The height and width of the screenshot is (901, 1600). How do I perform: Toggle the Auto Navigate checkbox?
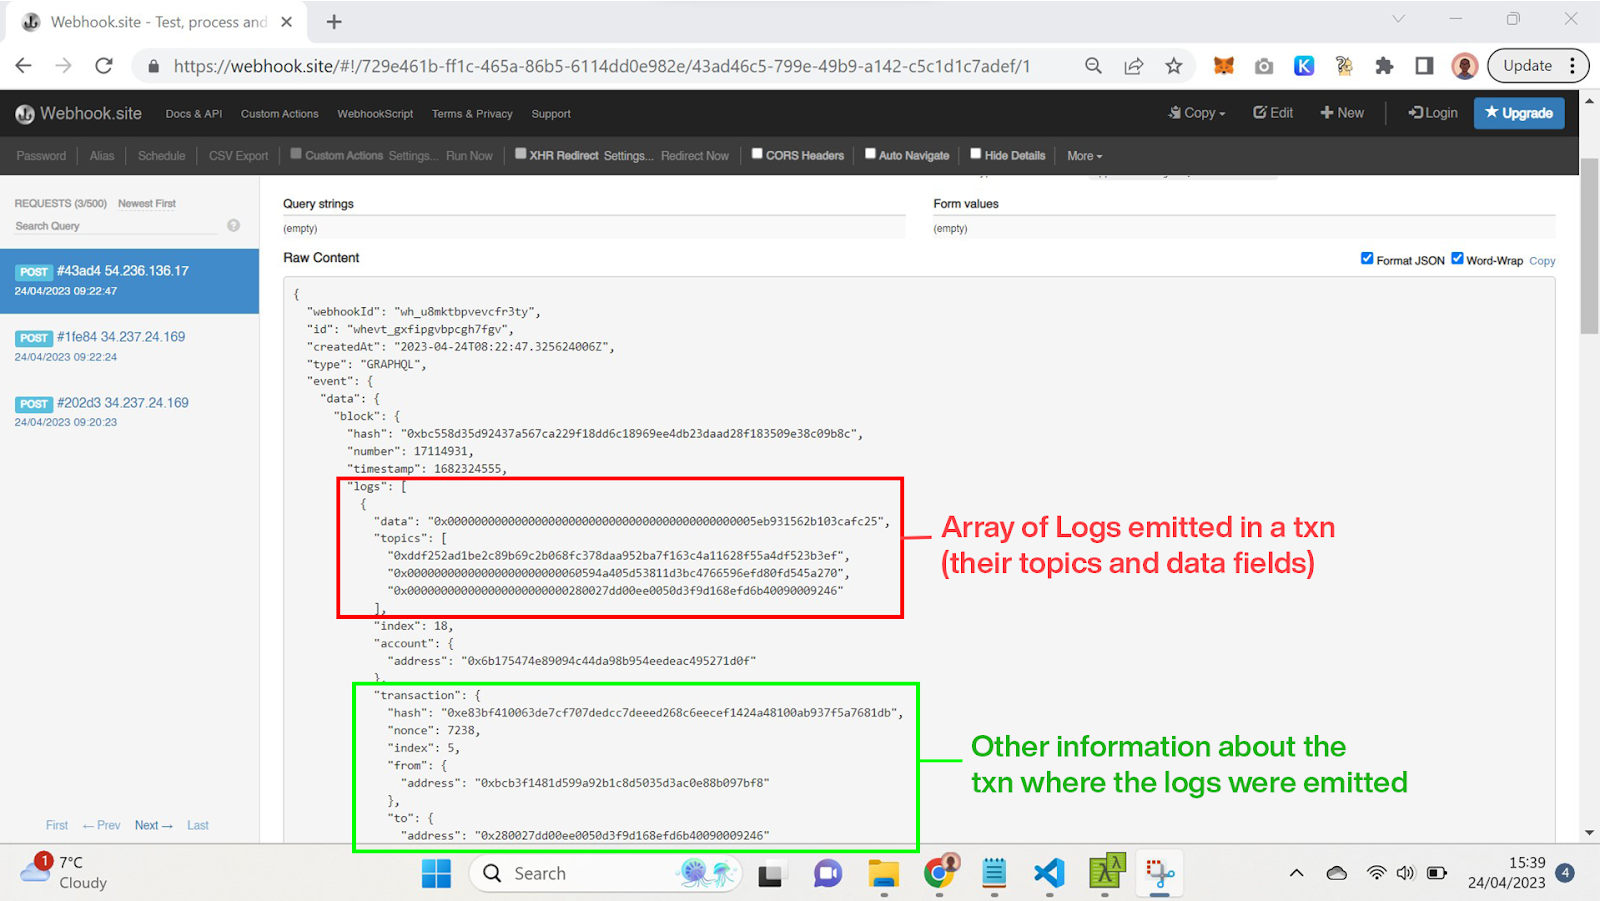[x=870, y=154]
